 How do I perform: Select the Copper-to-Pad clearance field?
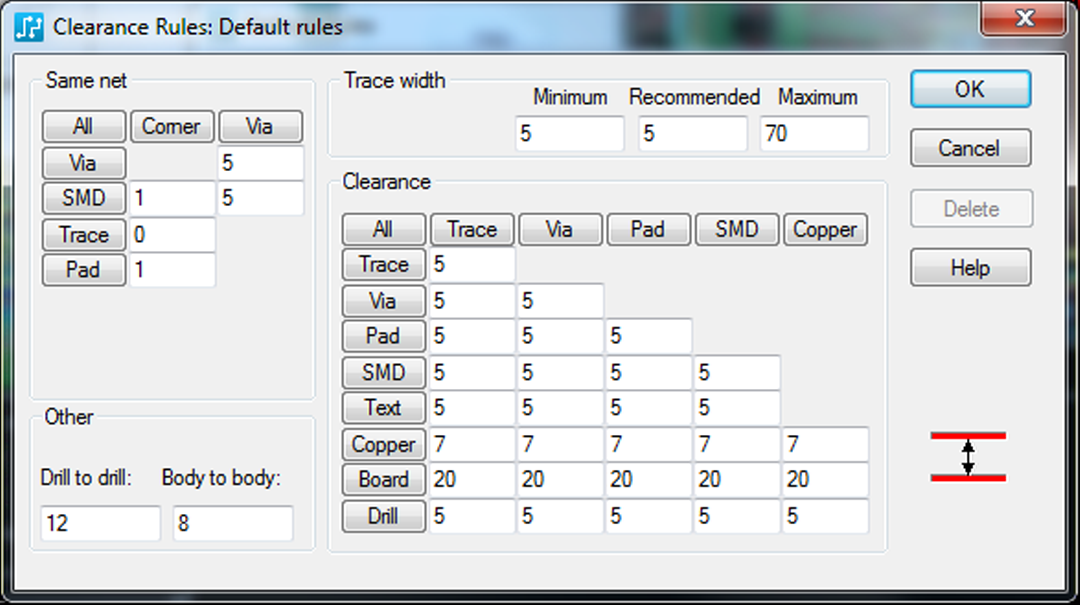click(x=648, y=444)
